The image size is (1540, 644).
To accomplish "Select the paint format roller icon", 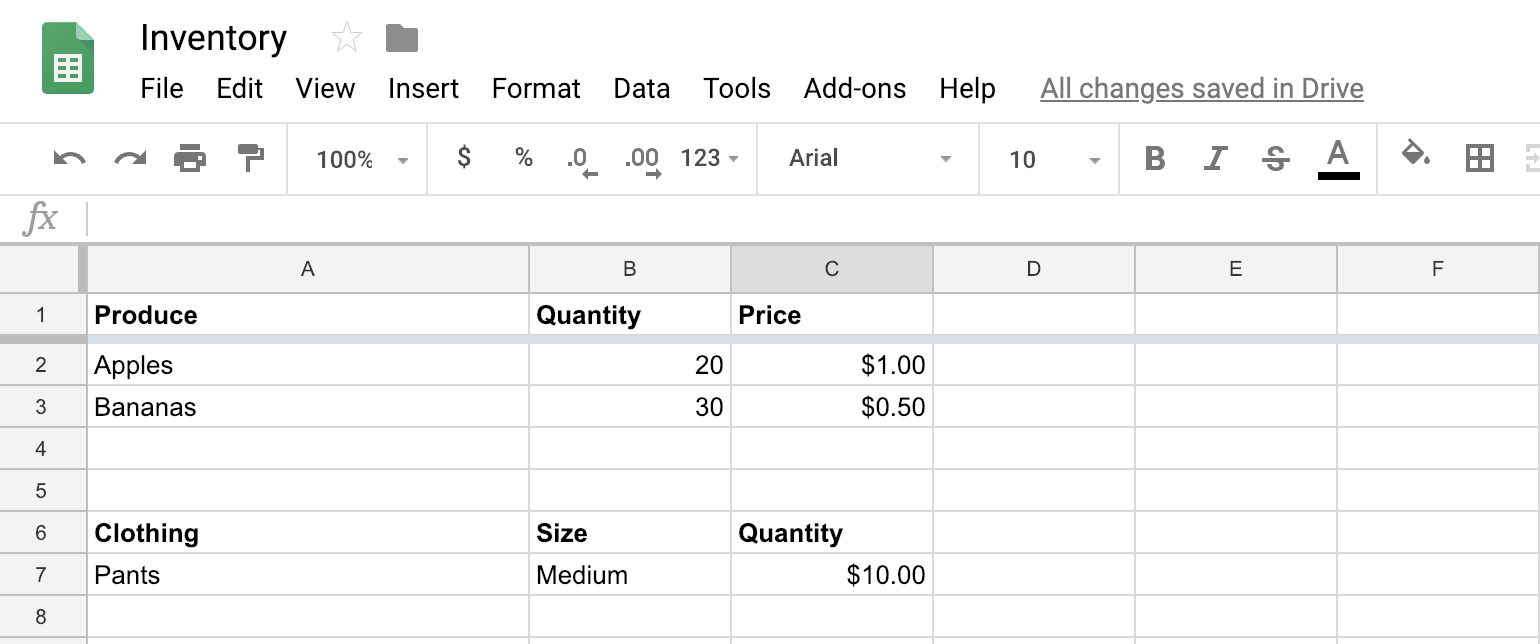I will point(250,158).
